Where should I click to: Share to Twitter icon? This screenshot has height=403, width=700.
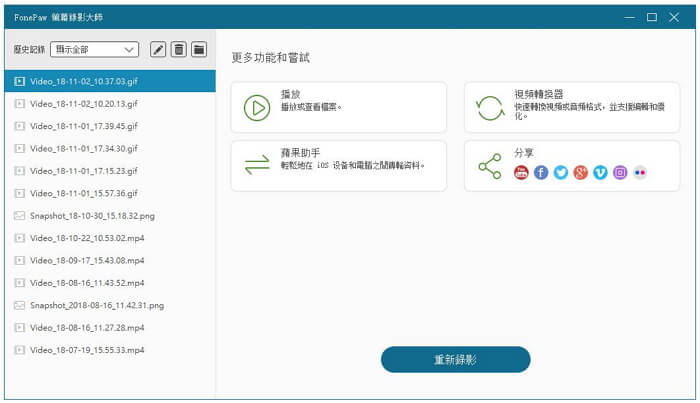click(561, 172)
